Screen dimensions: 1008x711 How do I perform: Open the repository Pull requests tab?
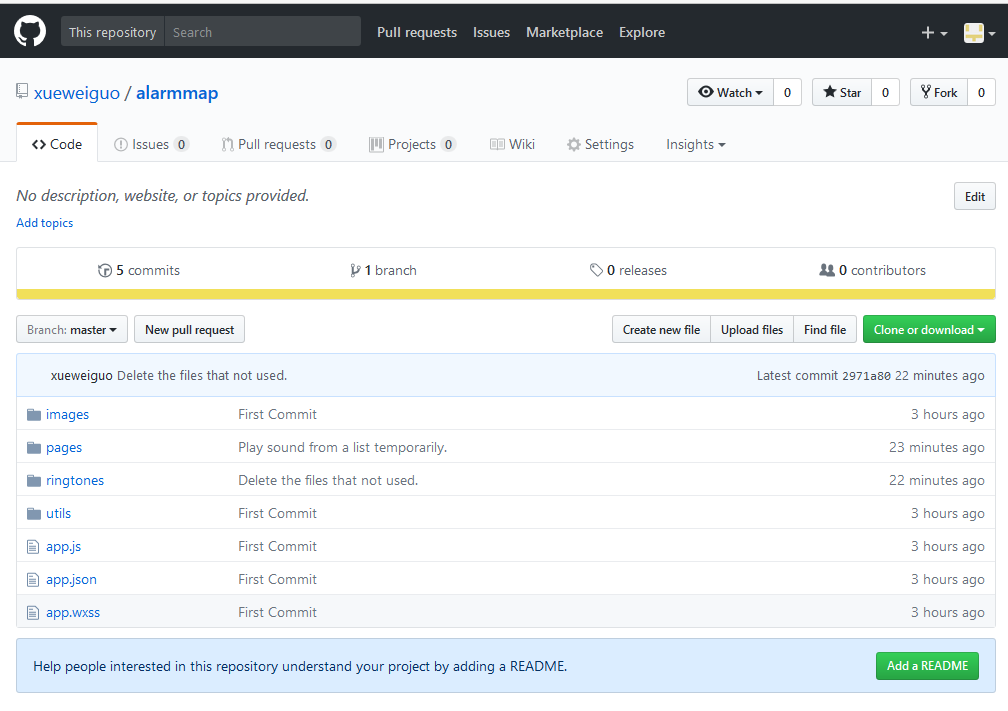[x=278, y=144]
